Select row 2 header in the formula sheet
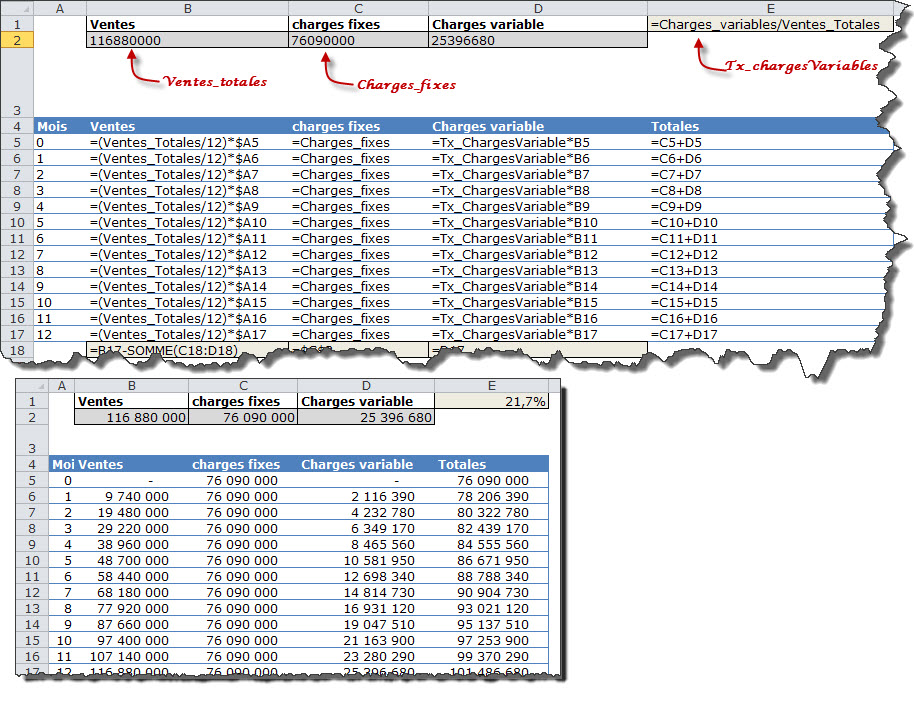Screen dimensions: 914x708 tap(17, 40)
